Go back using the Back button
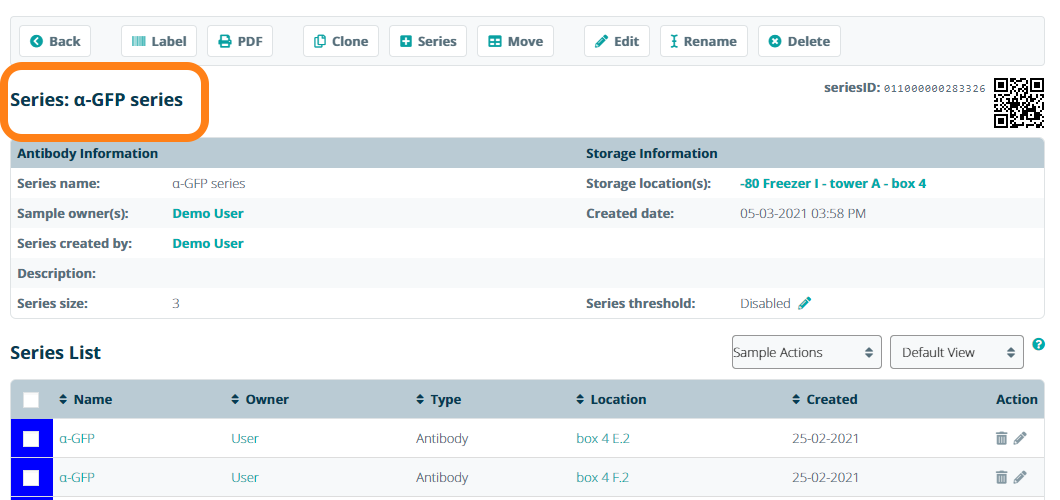The image size is (1060, 500). coord(55,41)
